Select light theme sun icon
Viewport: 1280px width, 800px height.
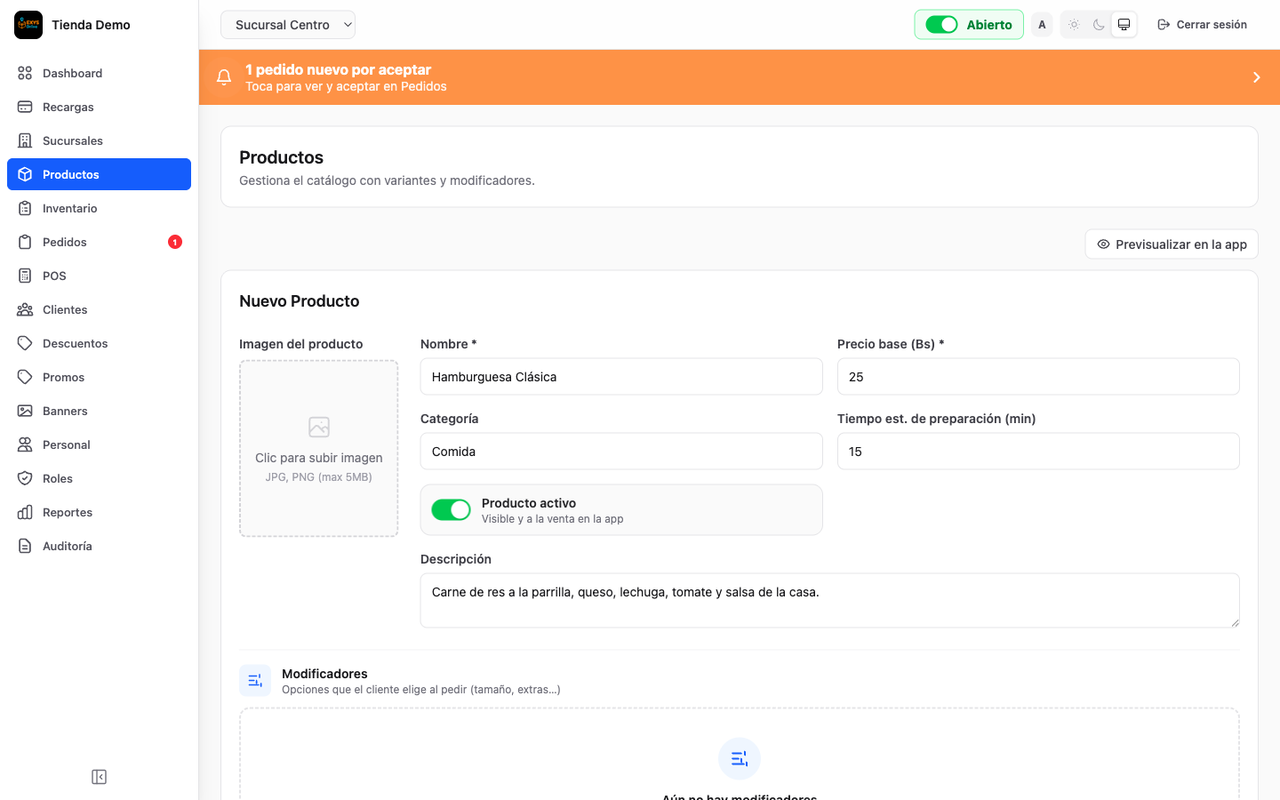tap(1074, 25)
